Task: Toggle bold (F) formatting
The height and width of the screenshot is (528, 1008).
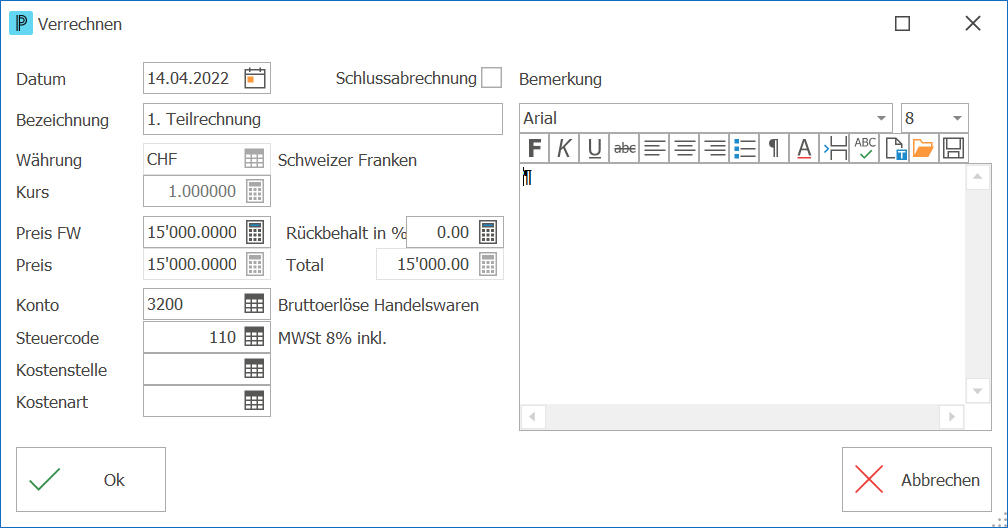Action: (534, 149)
